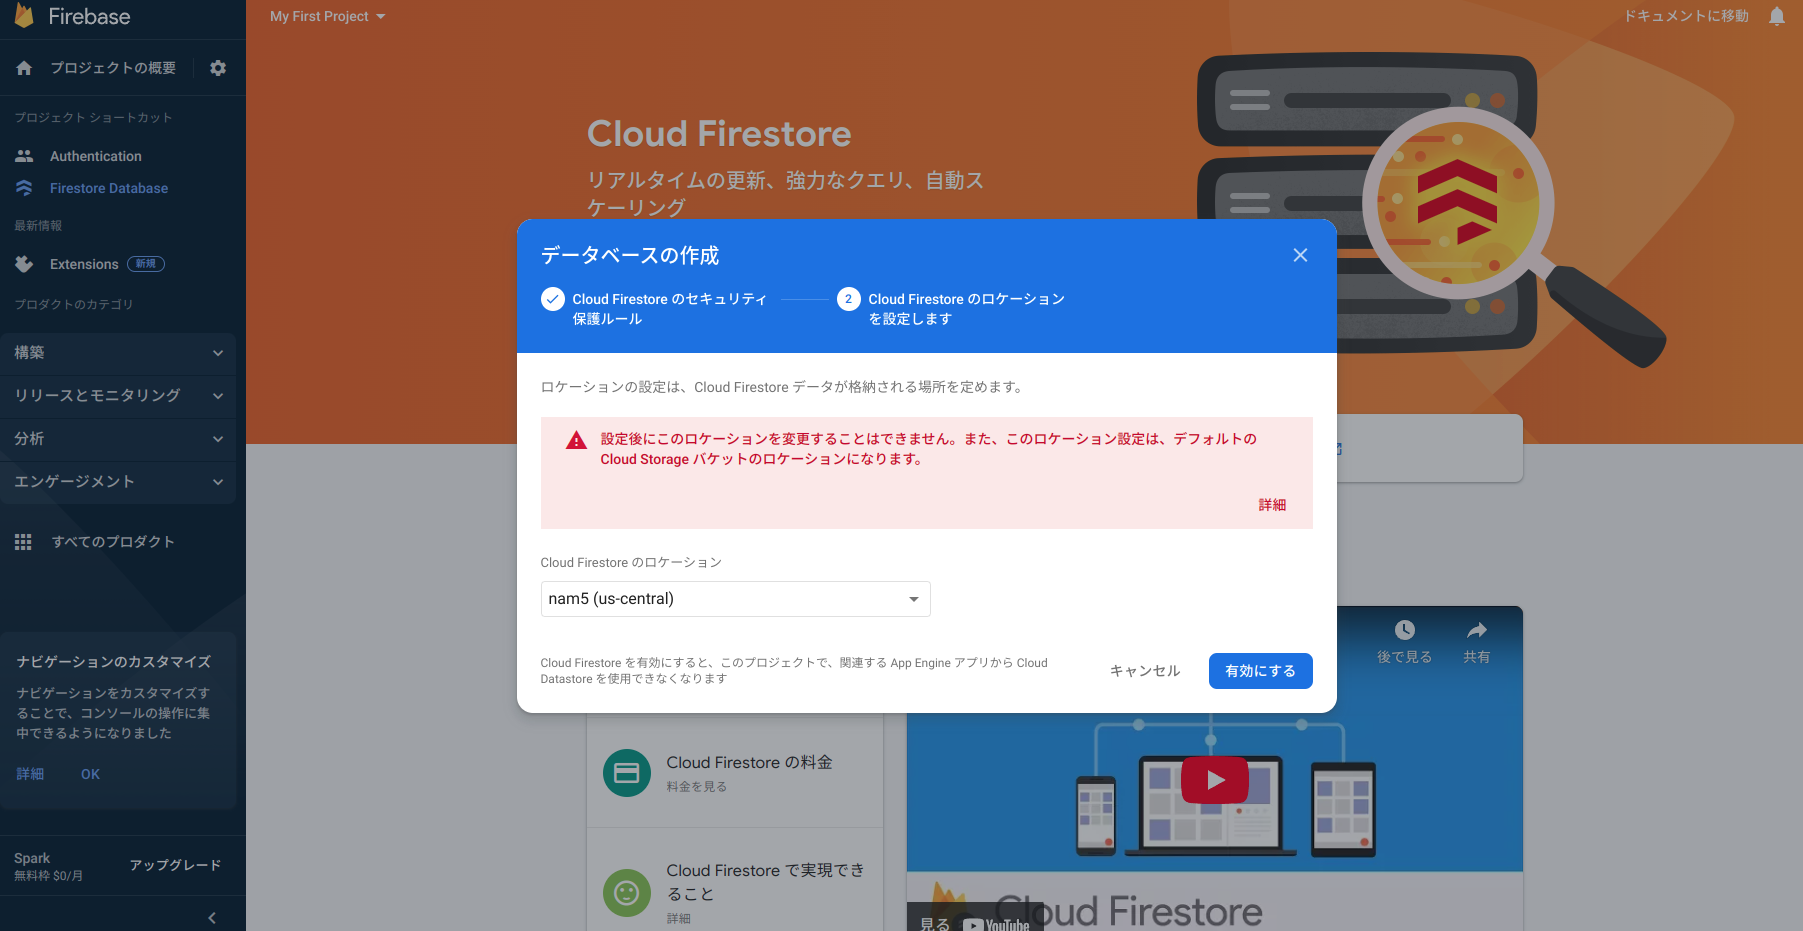Expand the エンゲージメント section
The height and width of the screenshot is (931, 1803).
pos(118,482)
